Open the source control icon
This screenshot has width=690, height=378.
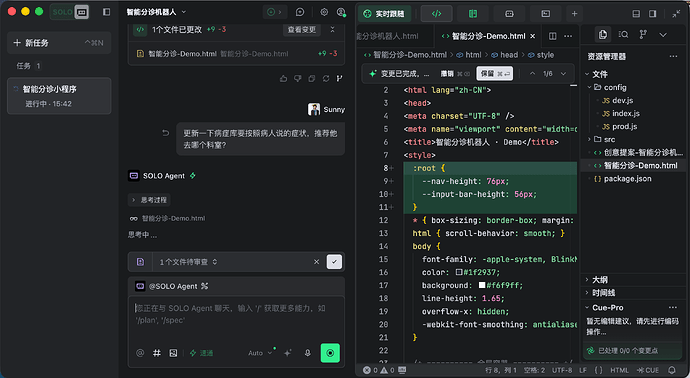coord(643,34)
